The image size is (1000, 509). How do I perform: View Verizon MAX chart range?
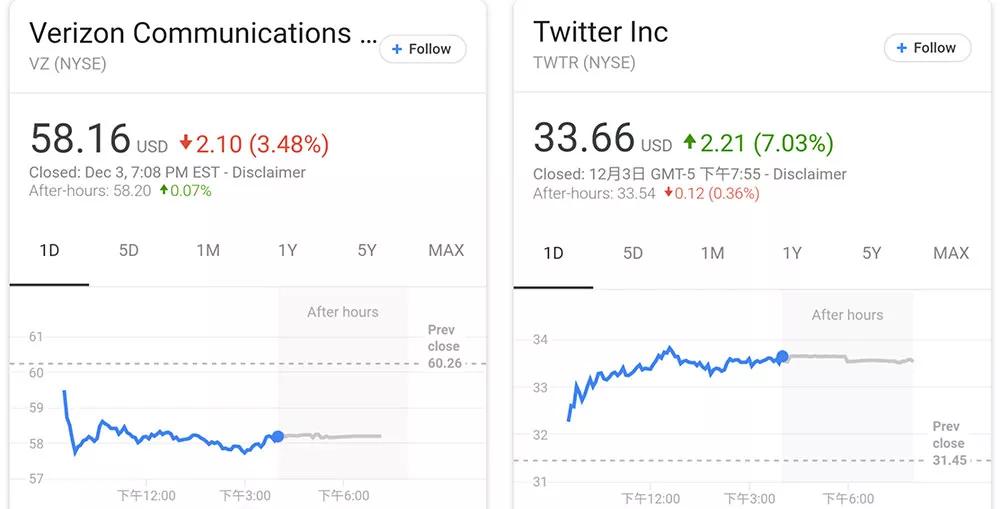[446, 250]
